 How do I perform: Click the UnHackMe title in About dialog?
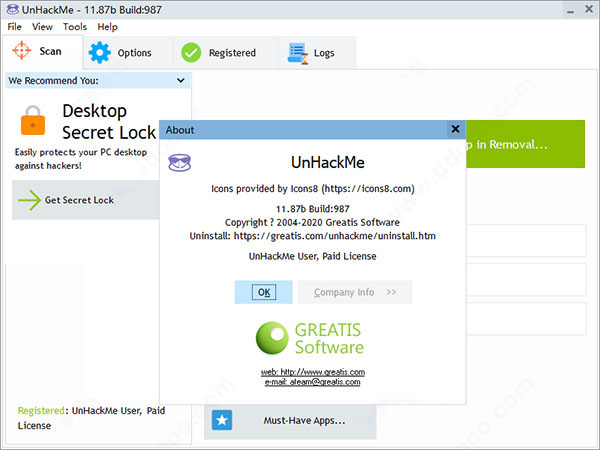coord(328,162)
